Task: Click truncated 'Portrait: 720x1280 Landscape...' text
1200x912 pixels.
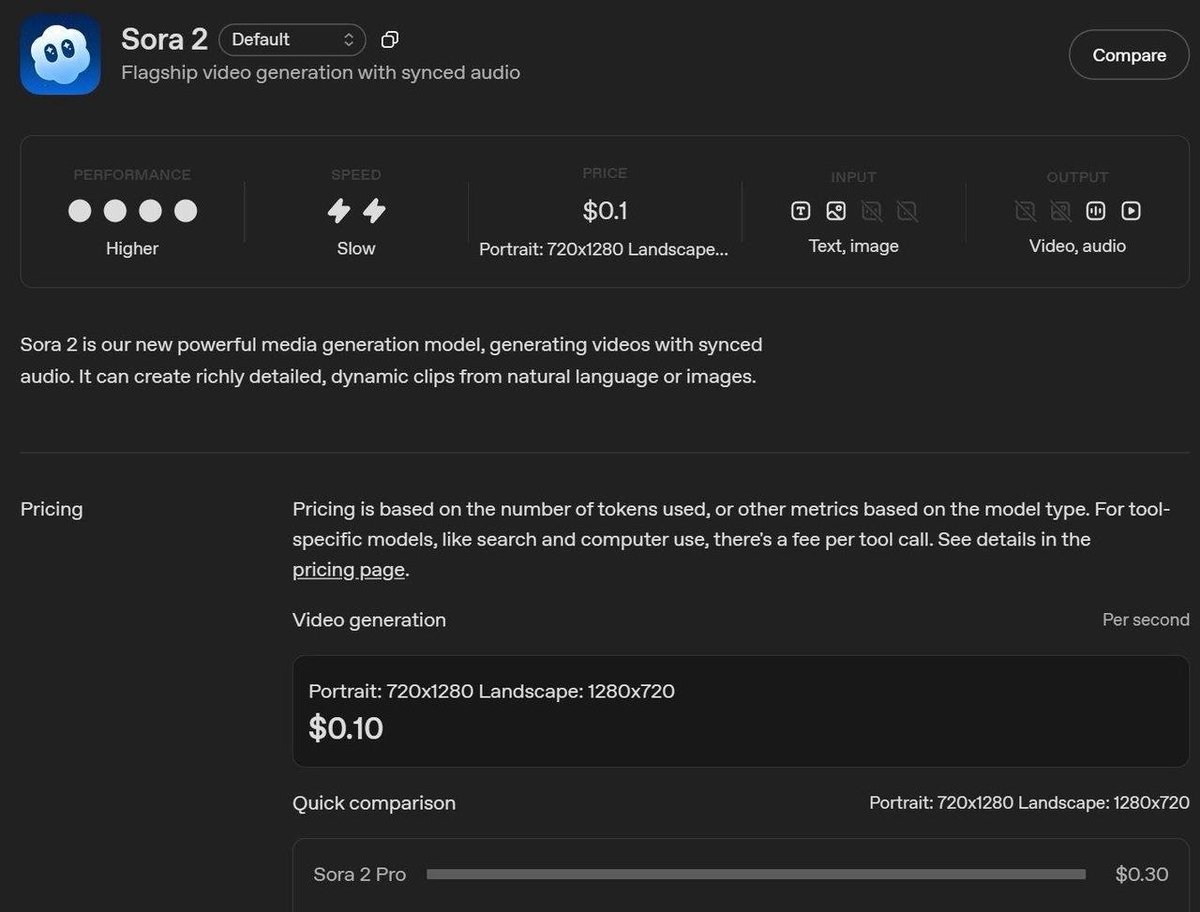Action: click(604, 249)
